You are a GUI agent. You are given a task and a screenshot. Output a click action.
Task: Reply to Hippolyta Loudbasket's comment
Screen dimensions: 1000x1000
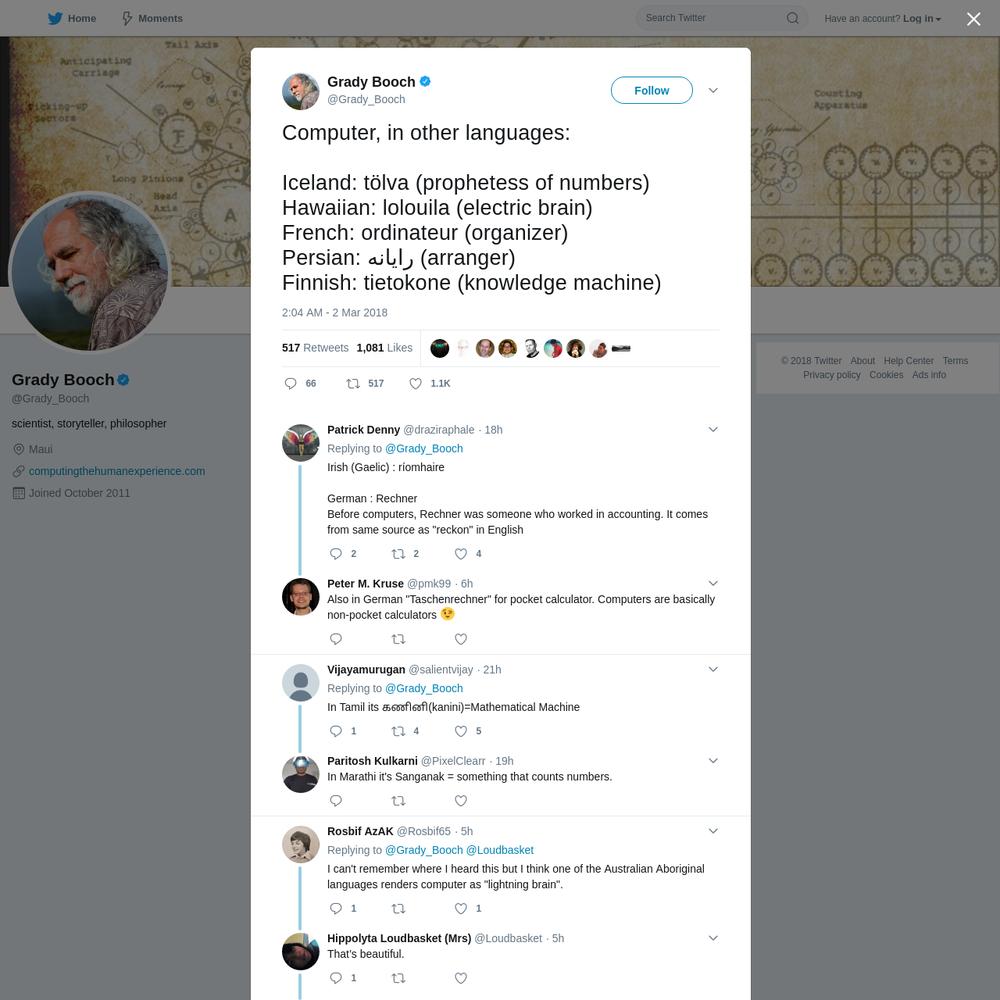click(335, 978)
